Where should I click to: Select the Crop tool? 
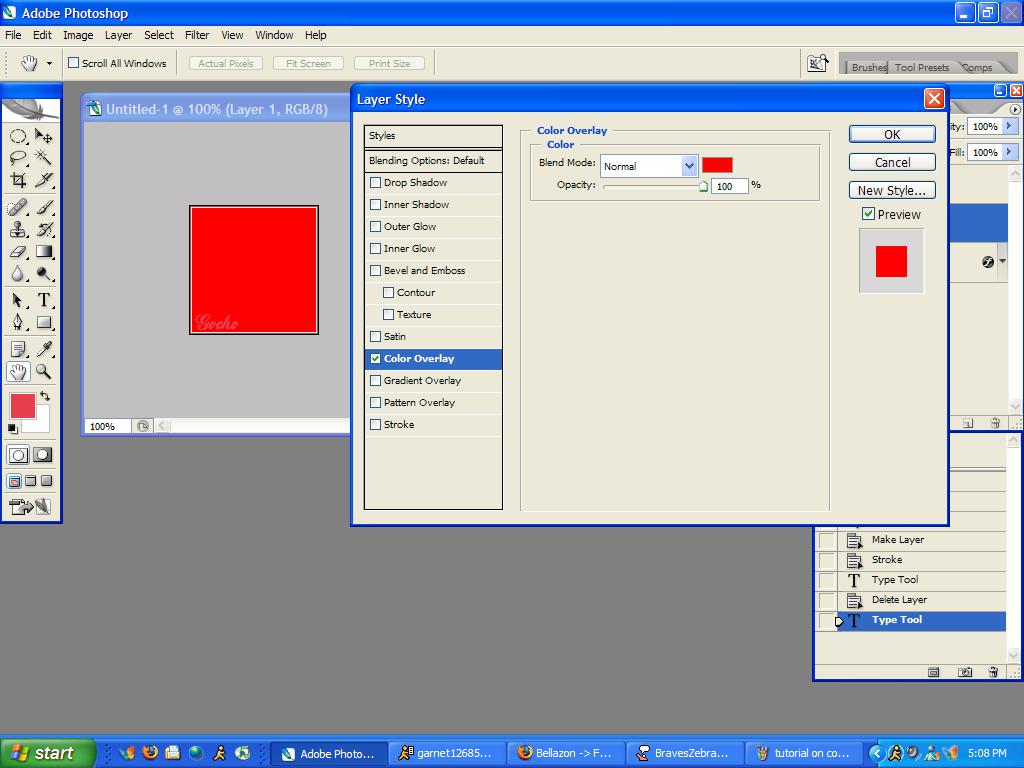coord(18,181)
